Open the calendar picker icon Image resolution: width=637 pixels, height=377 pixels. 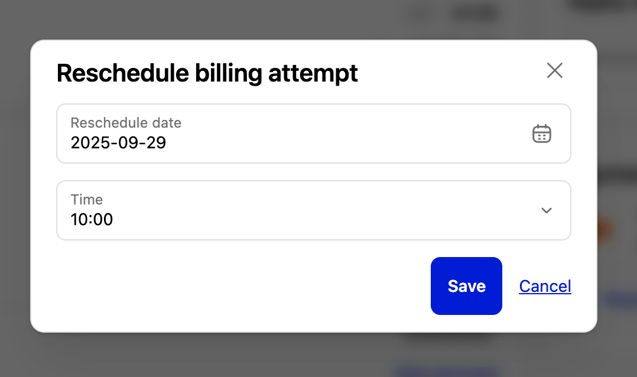point(542,134)
